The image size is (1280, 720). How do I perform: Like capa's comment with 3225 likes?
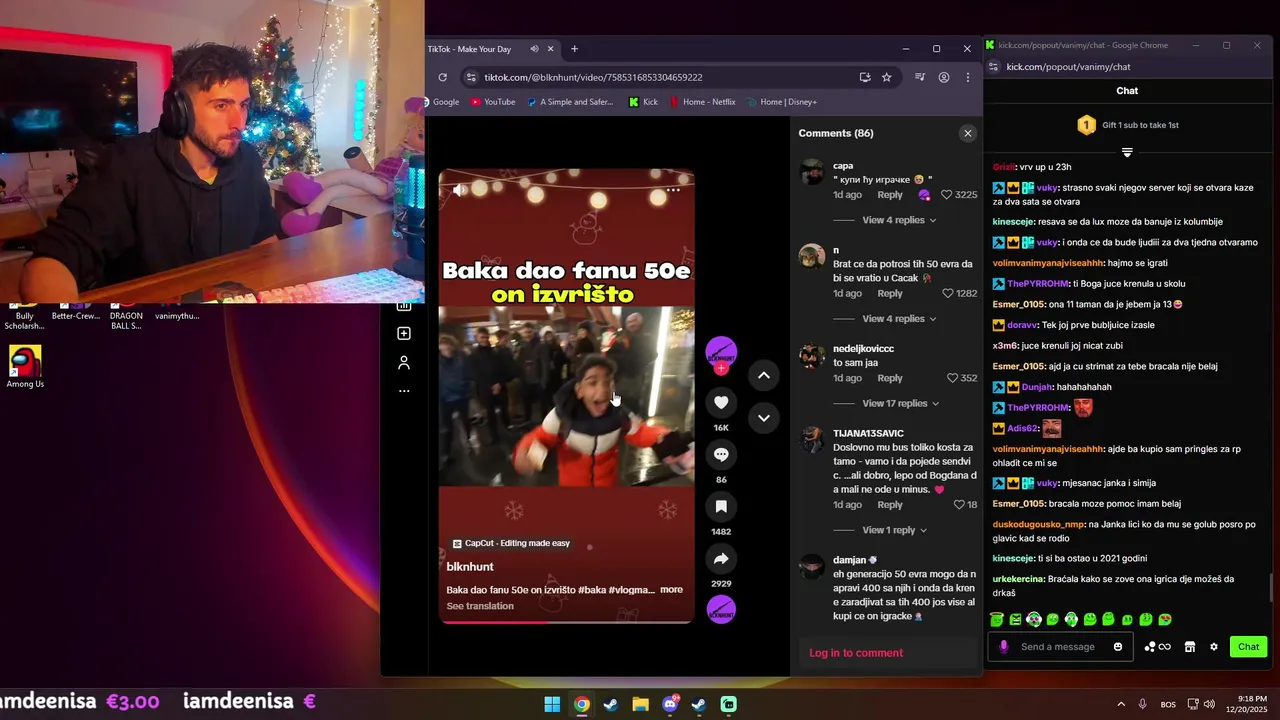point(947,195)
